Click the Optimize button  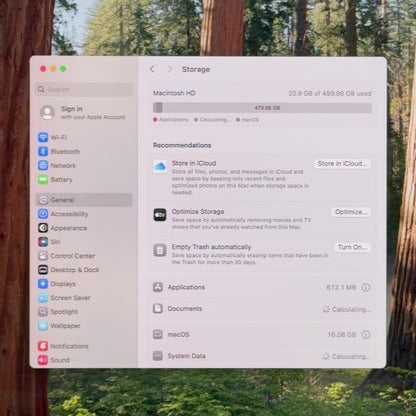[351, 212]
